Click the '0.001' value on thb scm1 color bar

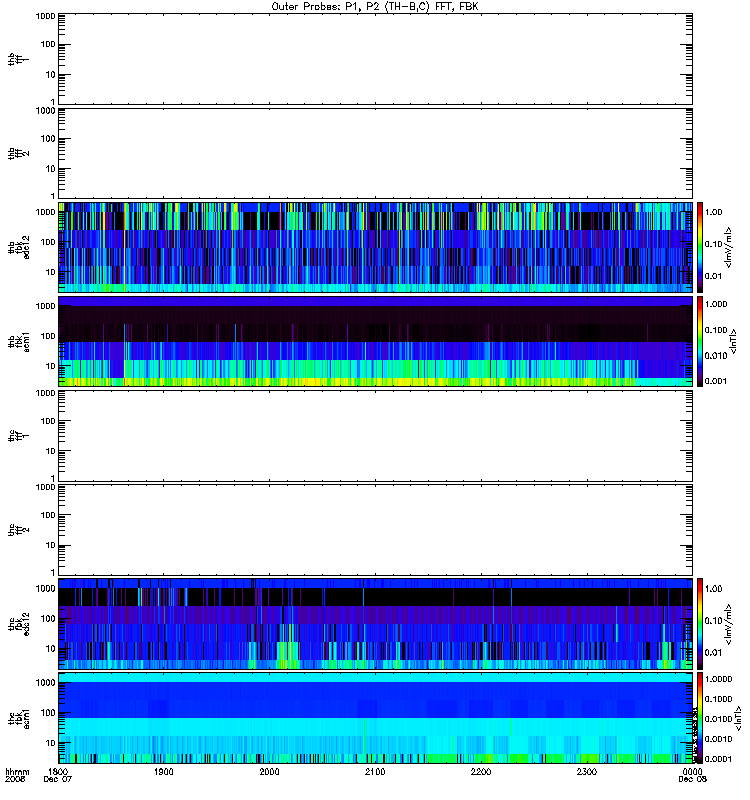716,381
